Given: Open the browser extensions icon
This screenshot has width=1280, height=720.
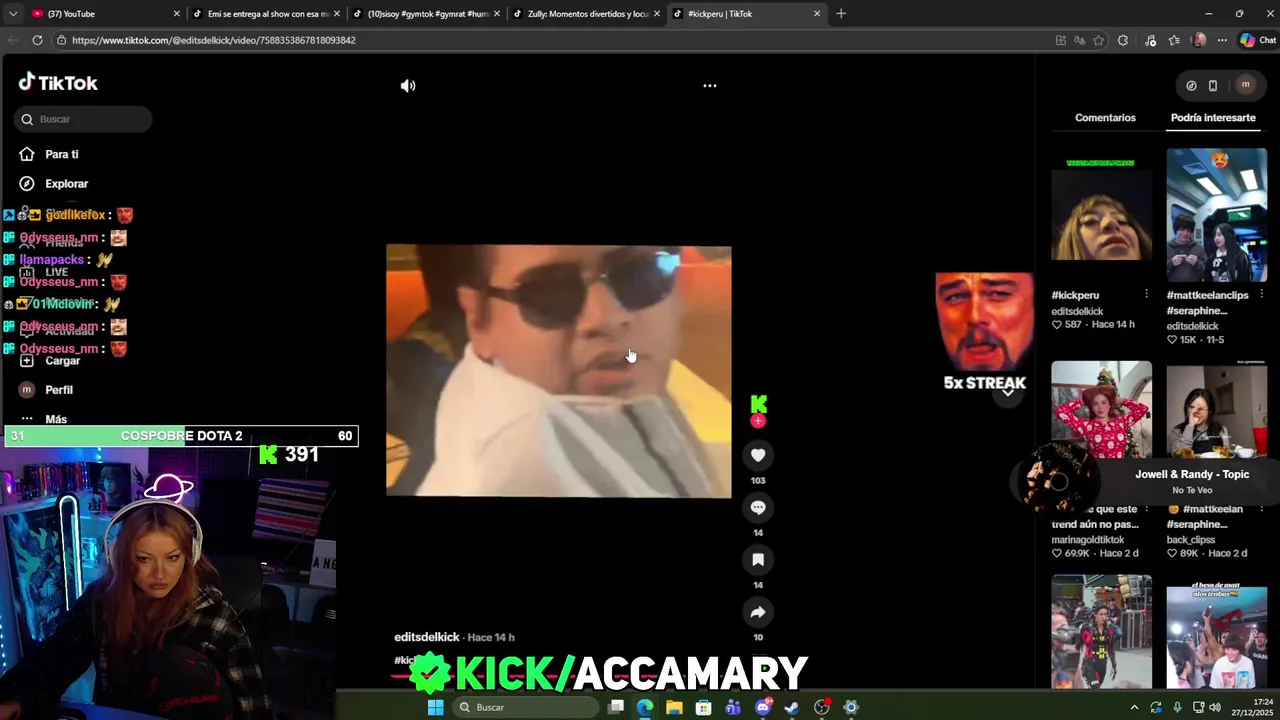Looking at the screenshot, I should [1123, 40].
